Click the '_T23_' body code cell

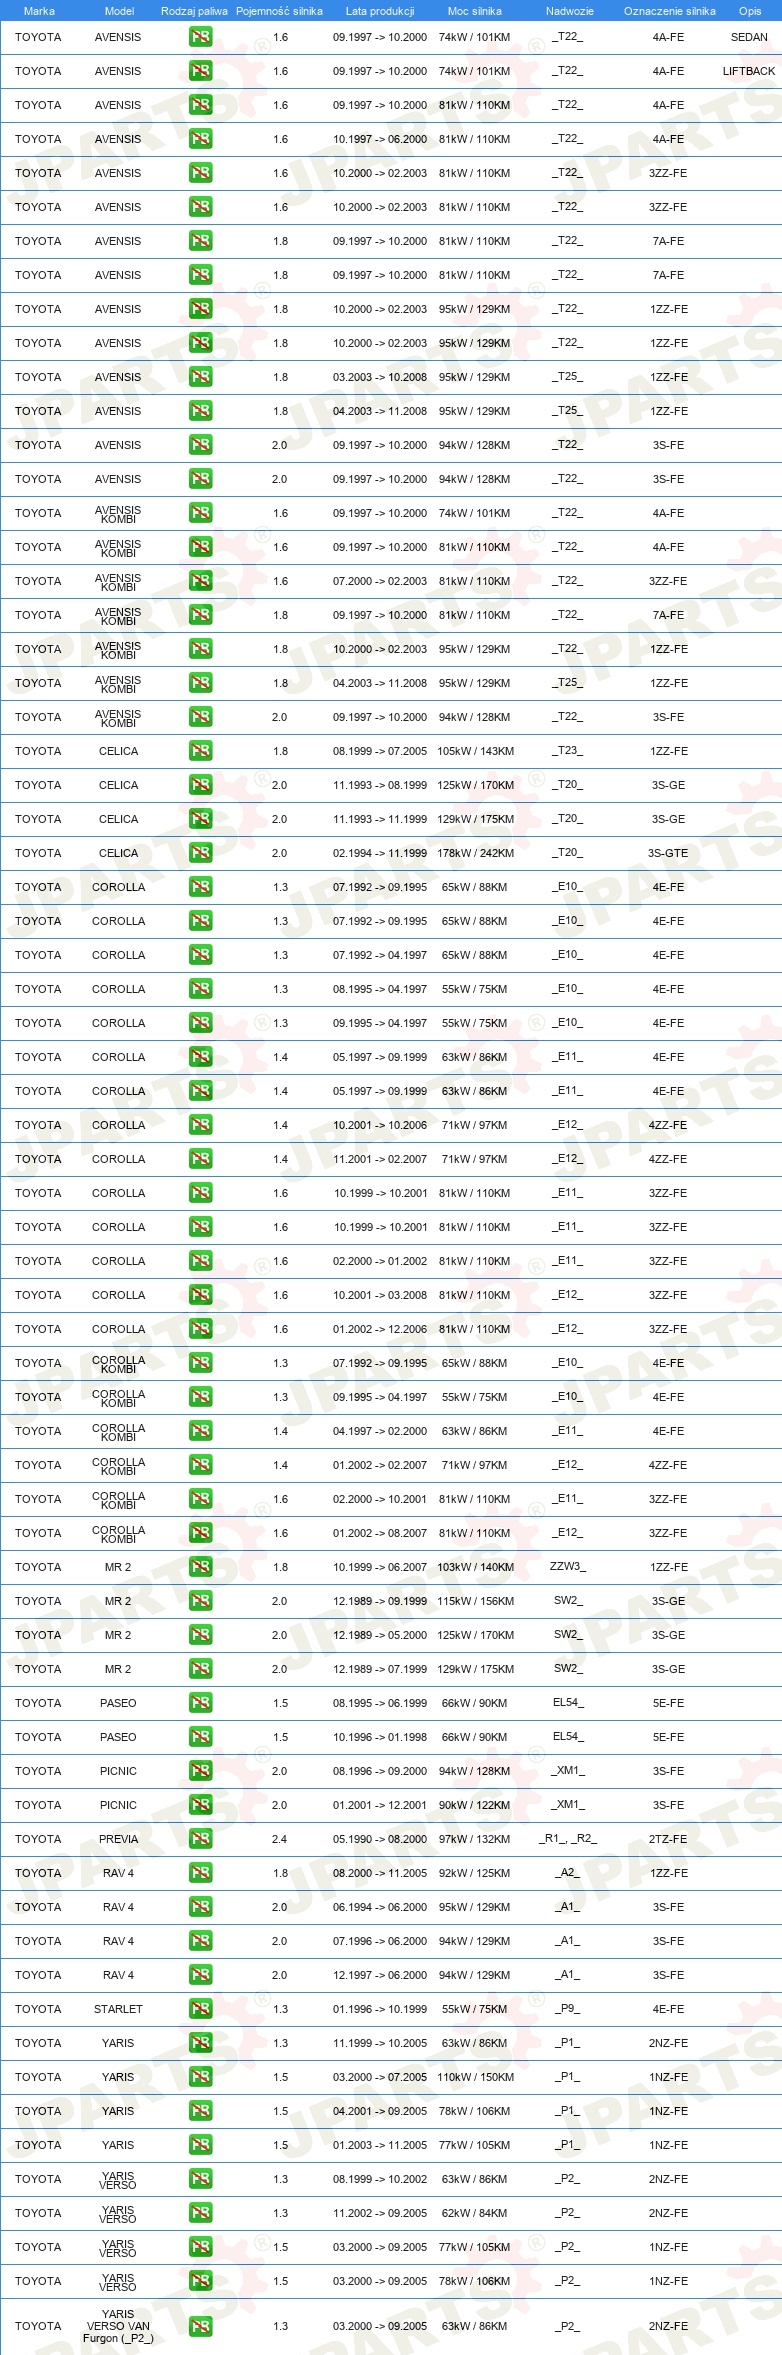click(x=568, y=751)
